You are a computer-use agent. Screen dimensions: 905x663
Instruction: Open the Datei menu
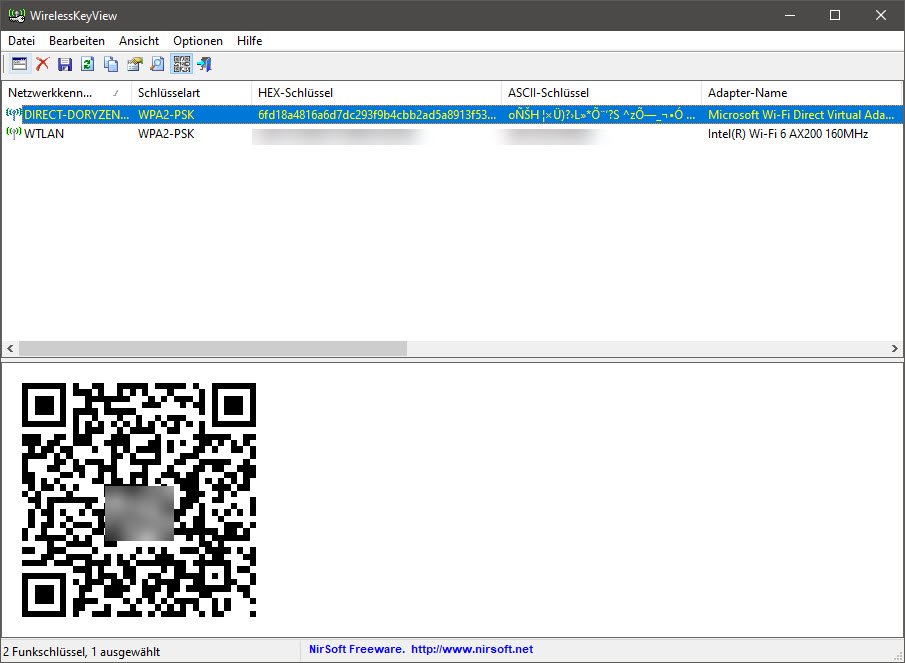[x=21, y=41]
